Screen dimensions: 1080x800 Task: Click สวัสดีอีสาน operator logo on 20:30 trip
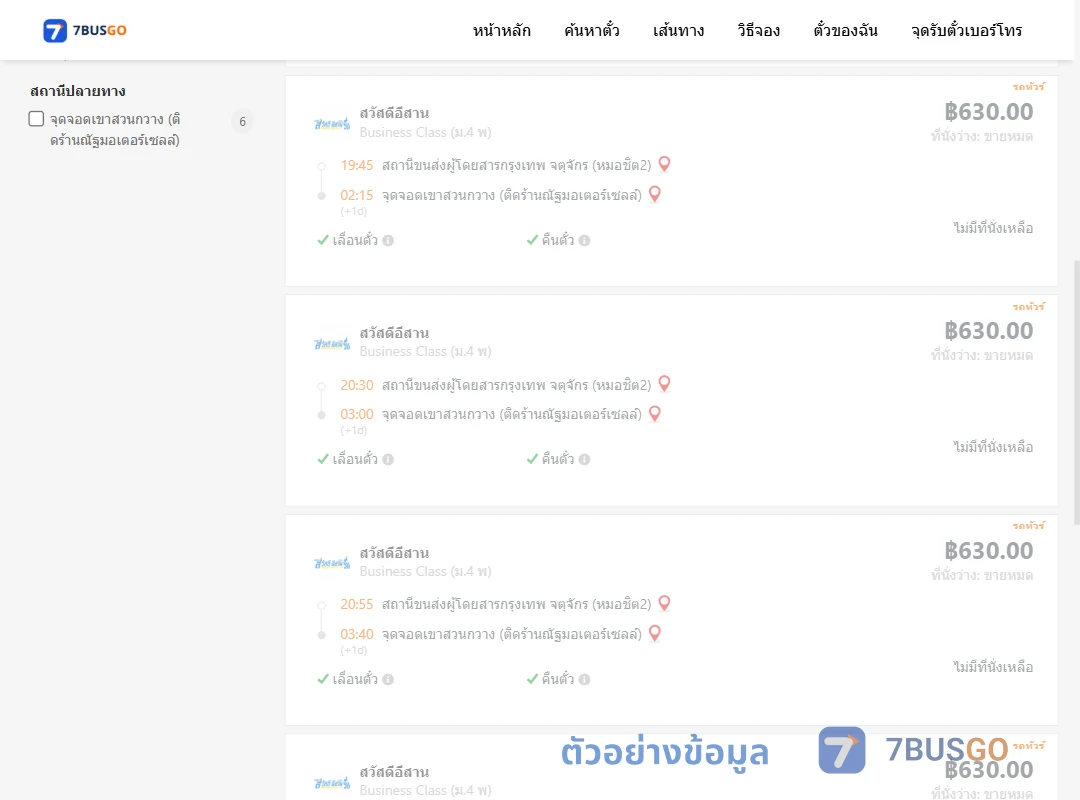pos(332,343)
